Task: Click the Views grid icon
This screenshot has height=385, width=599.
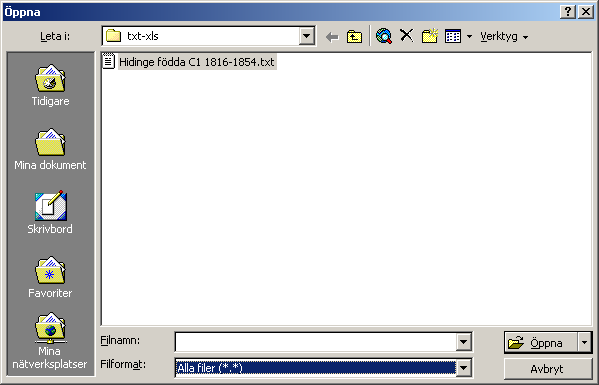Action: [x=453, y=36]
